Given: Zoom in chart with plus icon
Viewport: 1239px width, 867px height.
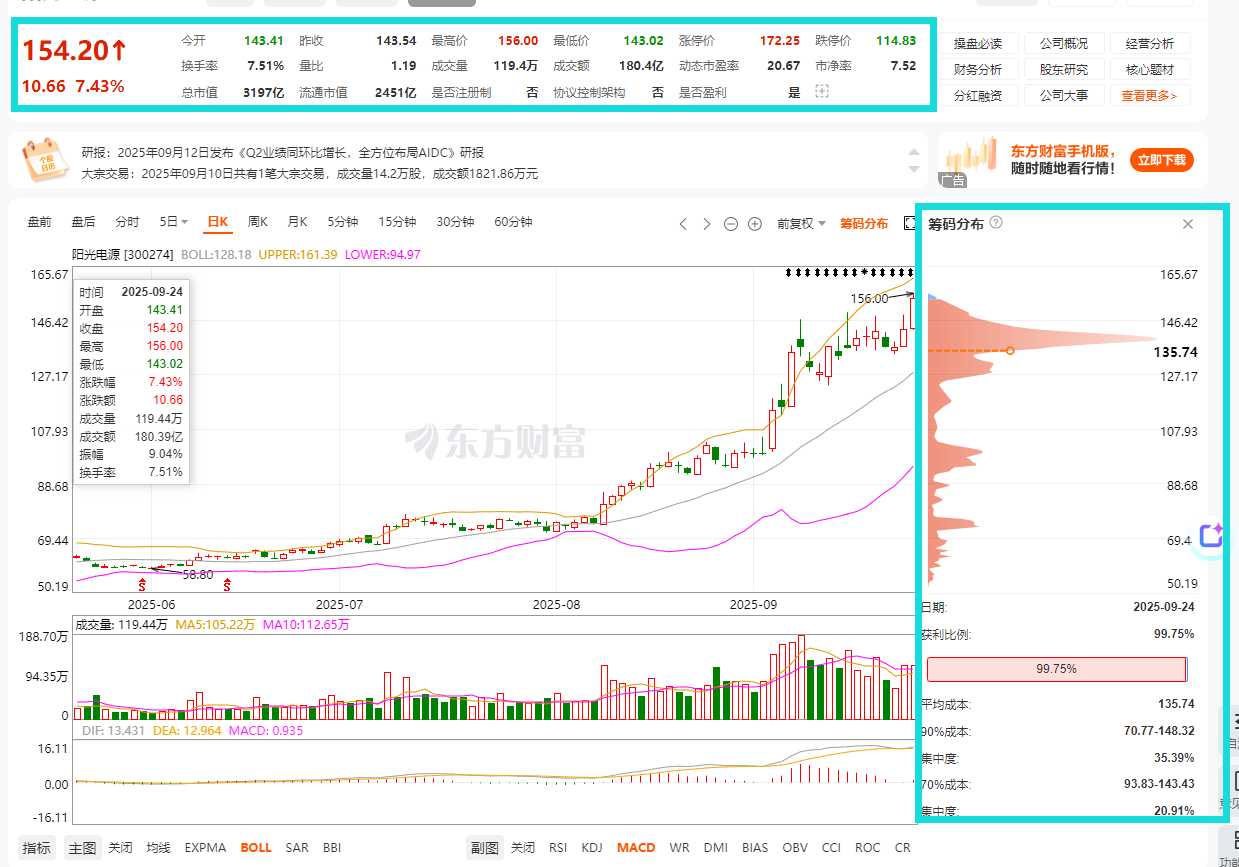Looking at the screenshot, I should pyautogui.click(x=755, y=224).
